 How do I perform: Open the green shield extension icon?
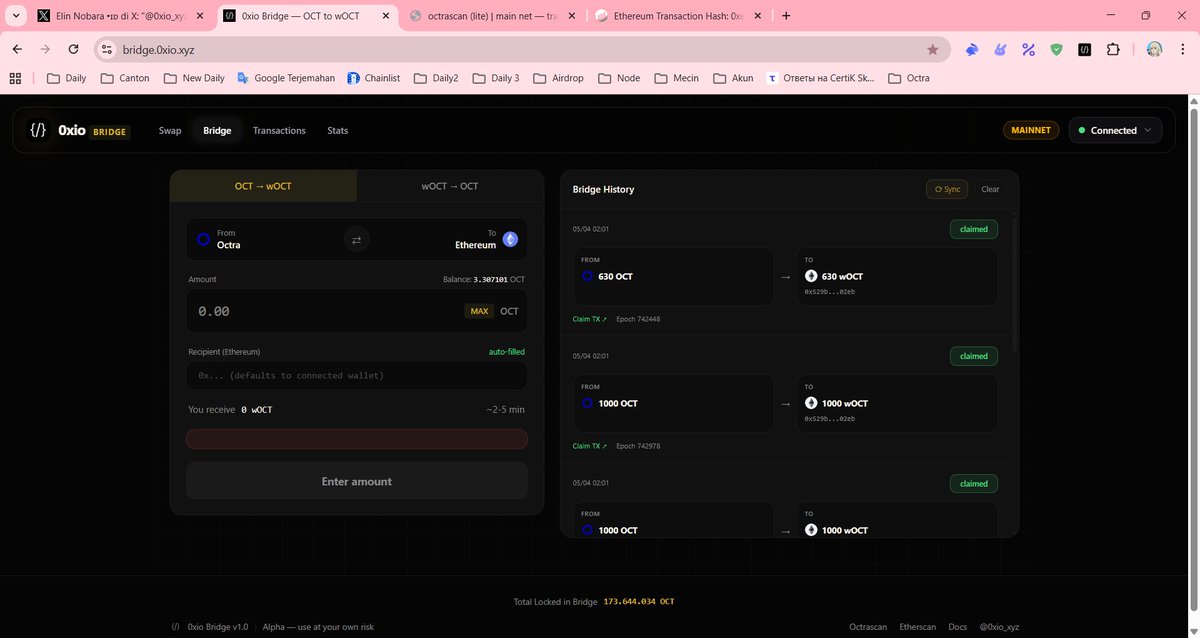tap(1056, 49)
